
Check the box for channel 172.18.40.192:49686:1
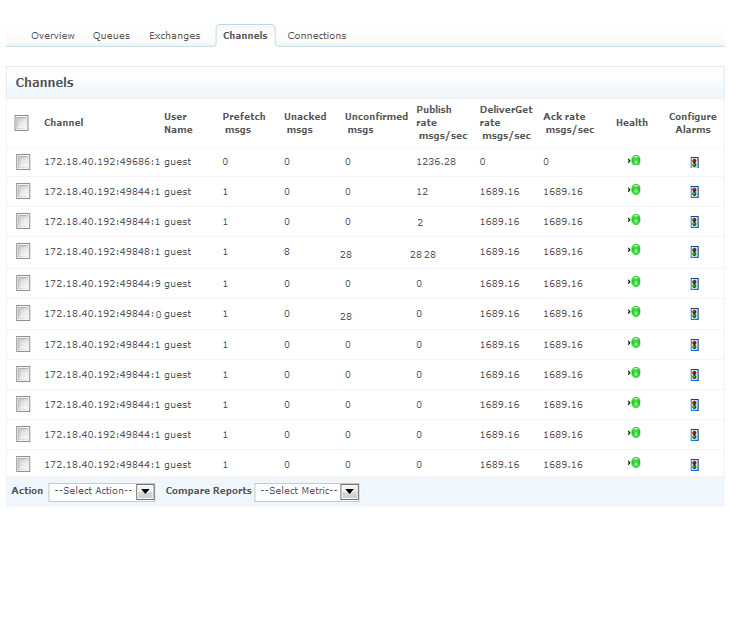pos(23,161)
